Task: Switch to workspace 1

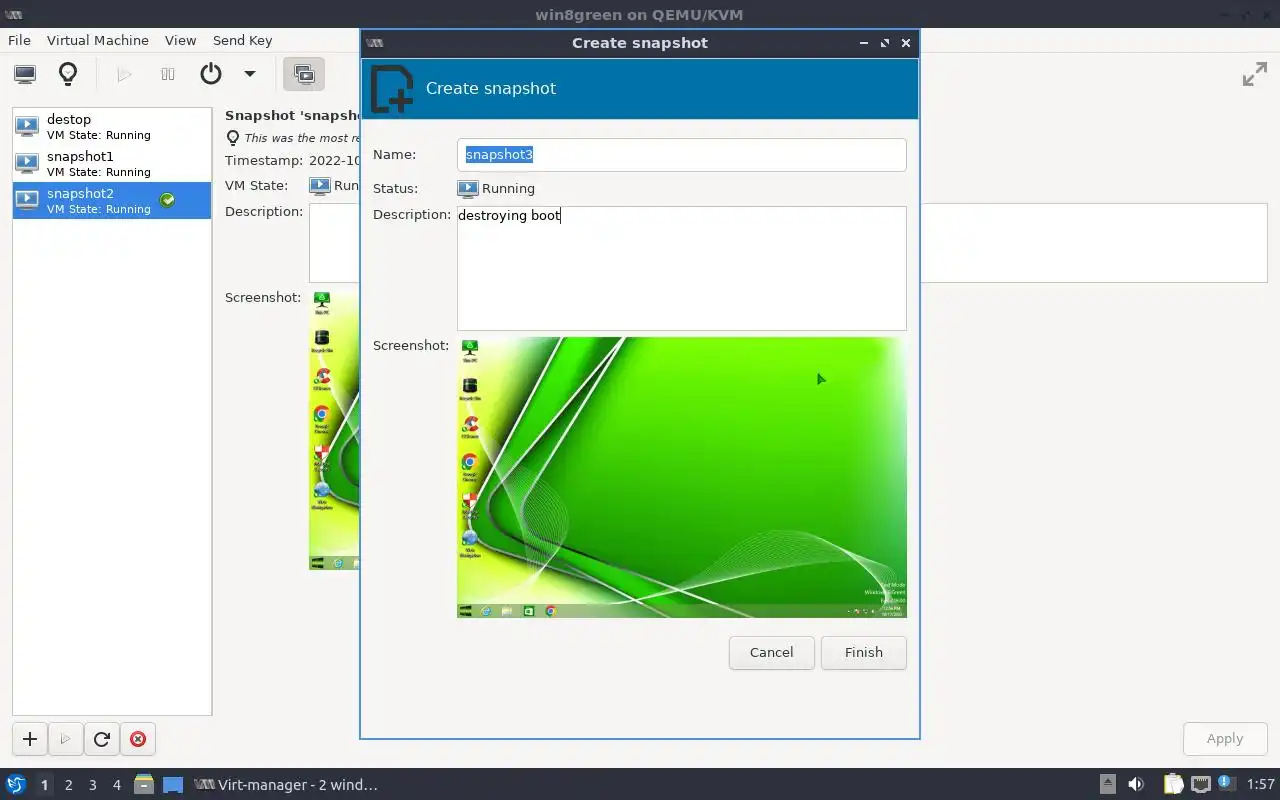Action: tap(44, 785)
